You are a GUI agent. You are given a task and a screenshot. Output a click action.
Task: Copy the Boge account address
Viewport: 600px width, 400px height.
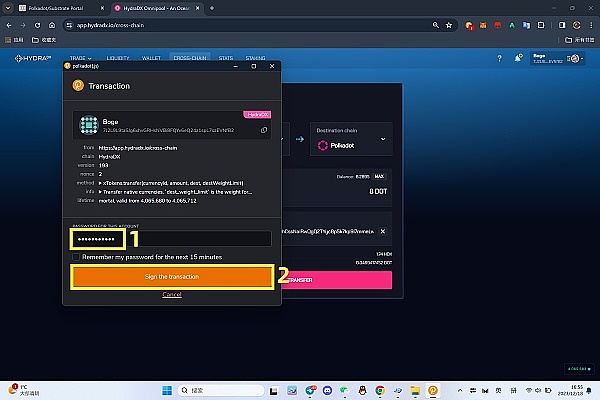[264, 129]
